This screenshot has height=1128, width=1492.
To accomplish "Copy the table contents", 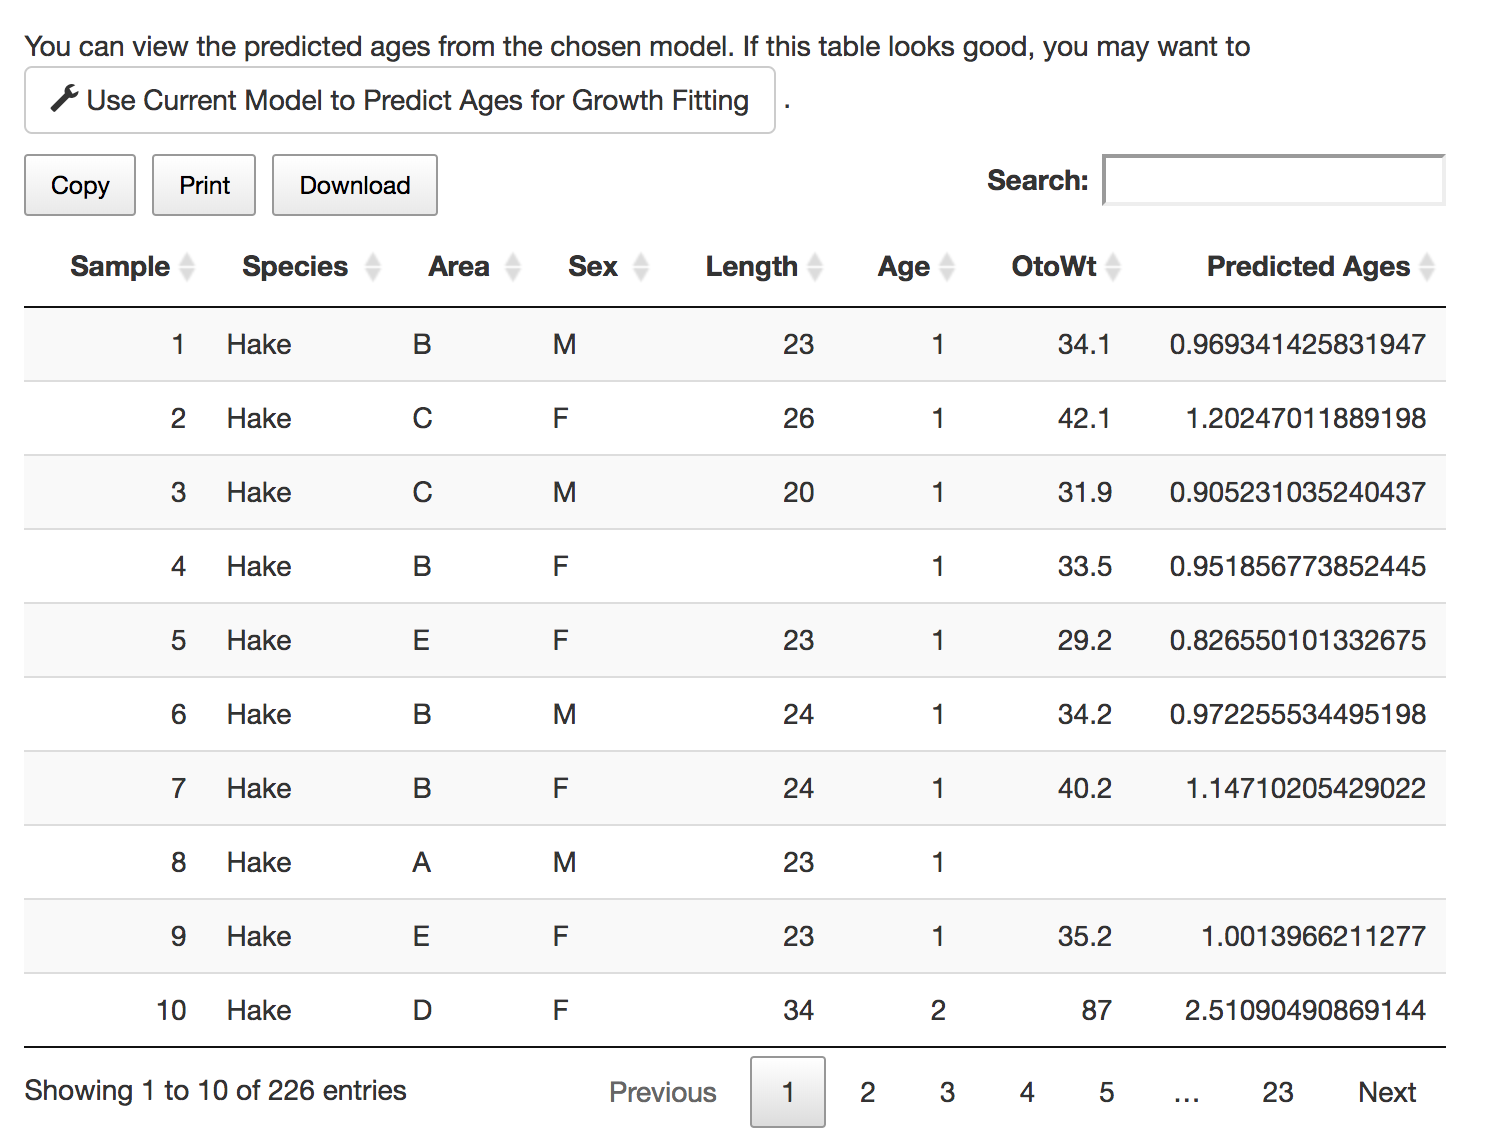I will pos(80,185).
